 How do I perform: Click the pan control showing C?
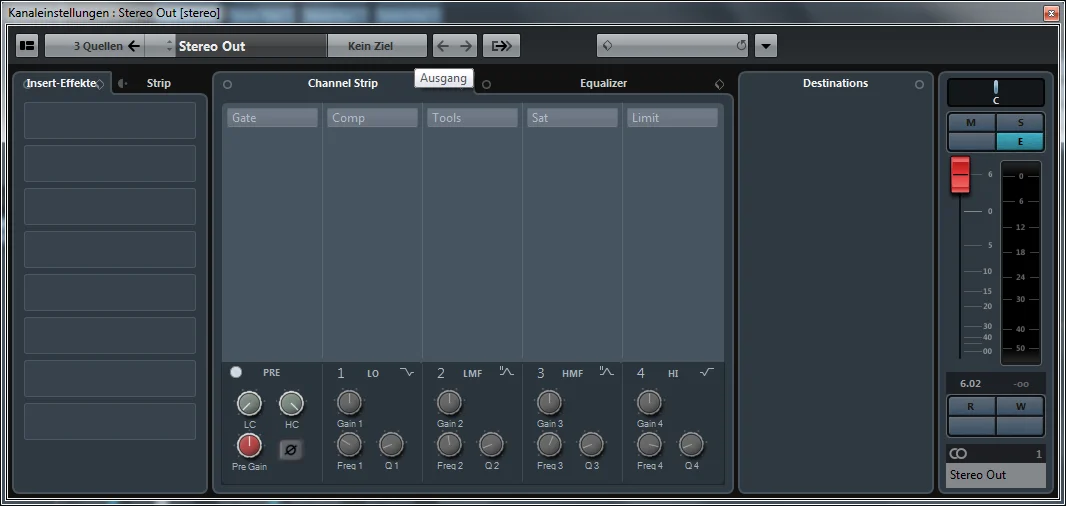point(995,92)
